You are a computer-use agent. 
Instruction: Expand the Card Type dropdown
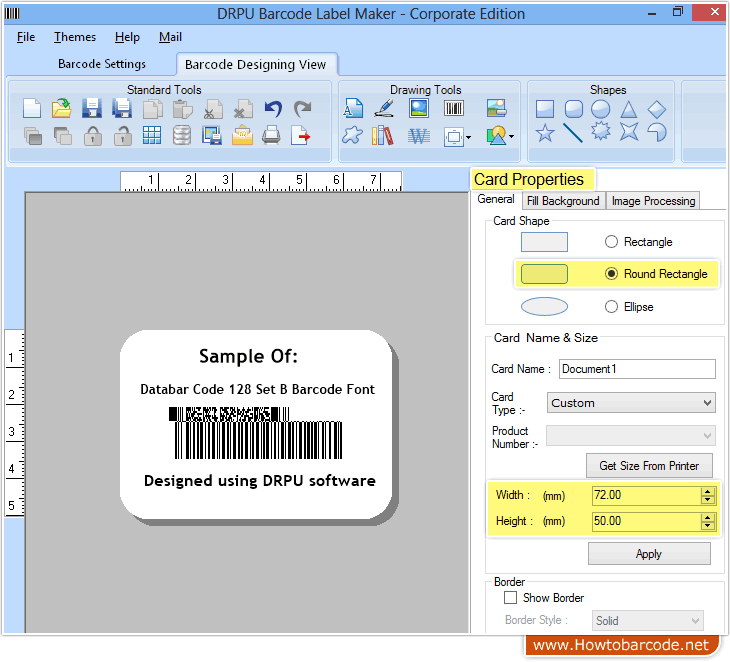coord(631,403)
